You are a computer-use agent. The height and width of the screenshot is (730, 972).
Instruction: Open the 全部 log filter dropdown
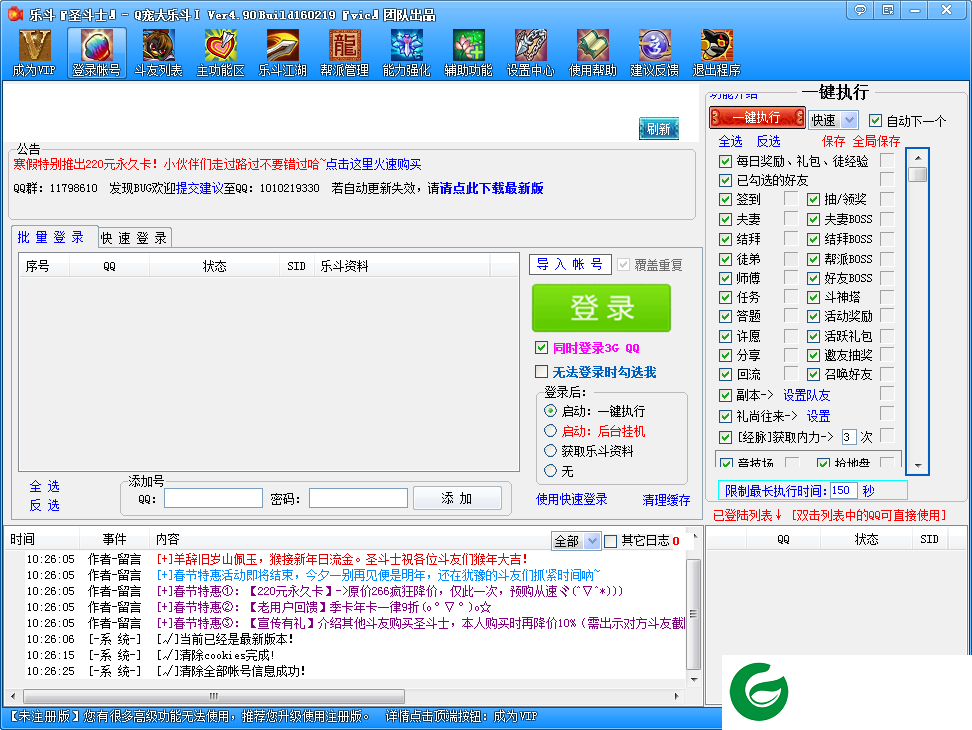[576, 541]
